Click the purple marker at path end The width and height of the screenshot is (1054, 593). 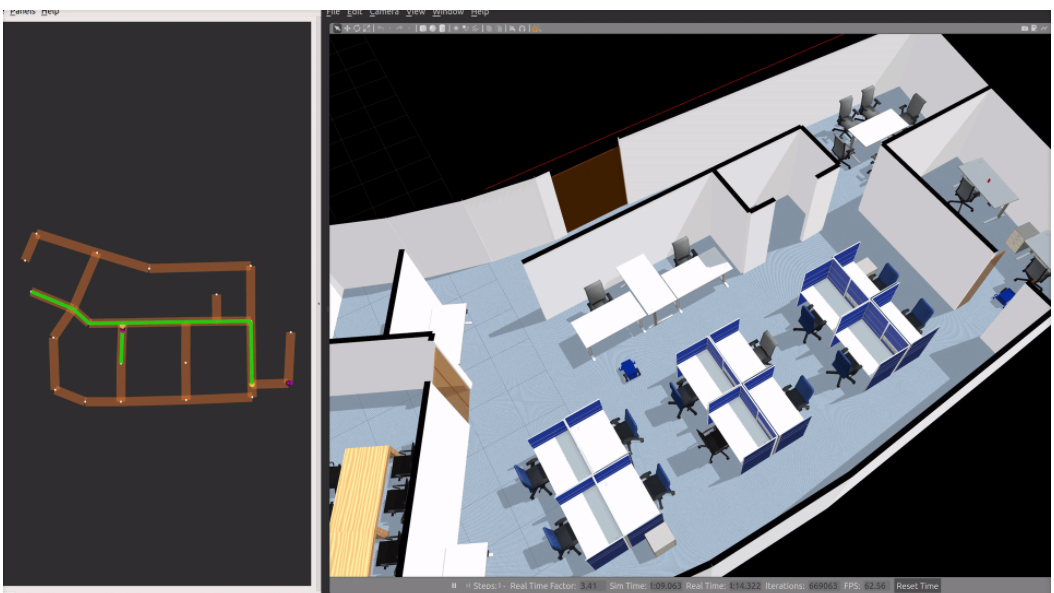[289, 383]
